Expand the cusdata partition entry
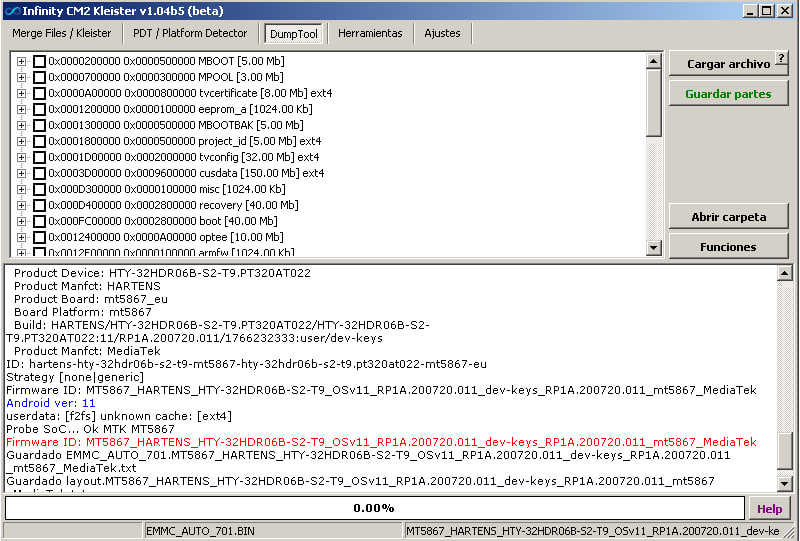The image size is (800, 541). 22,173
